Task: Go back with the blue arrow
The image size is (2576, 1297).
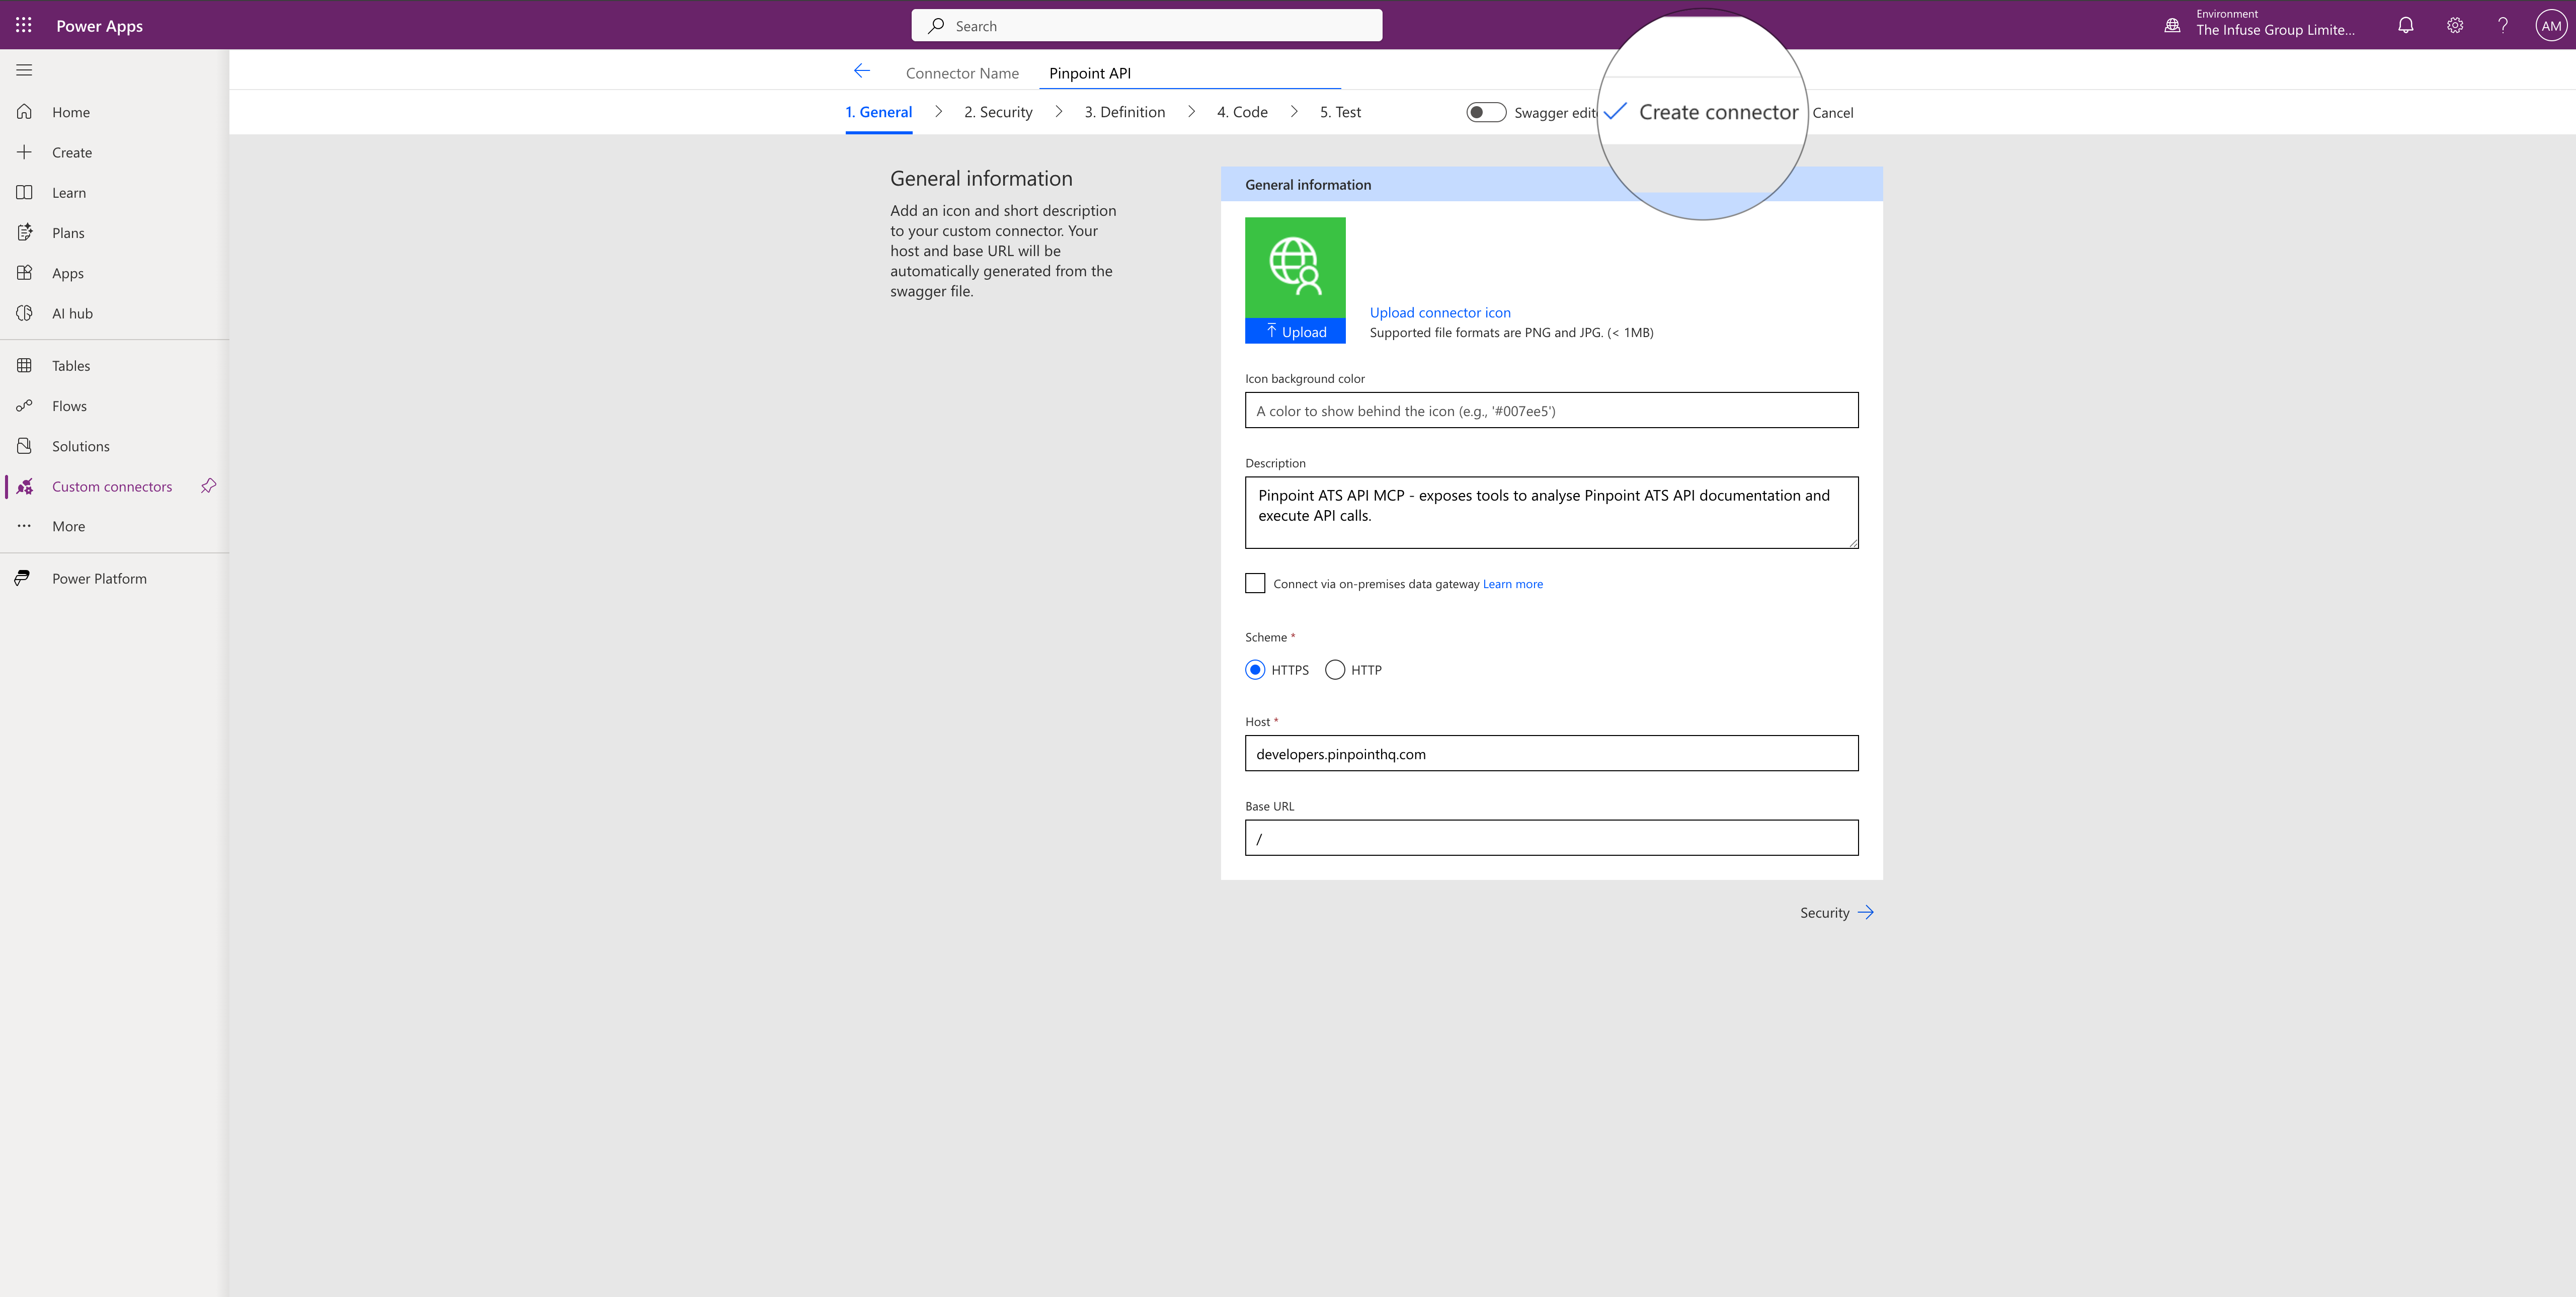Action: point(862,71)
